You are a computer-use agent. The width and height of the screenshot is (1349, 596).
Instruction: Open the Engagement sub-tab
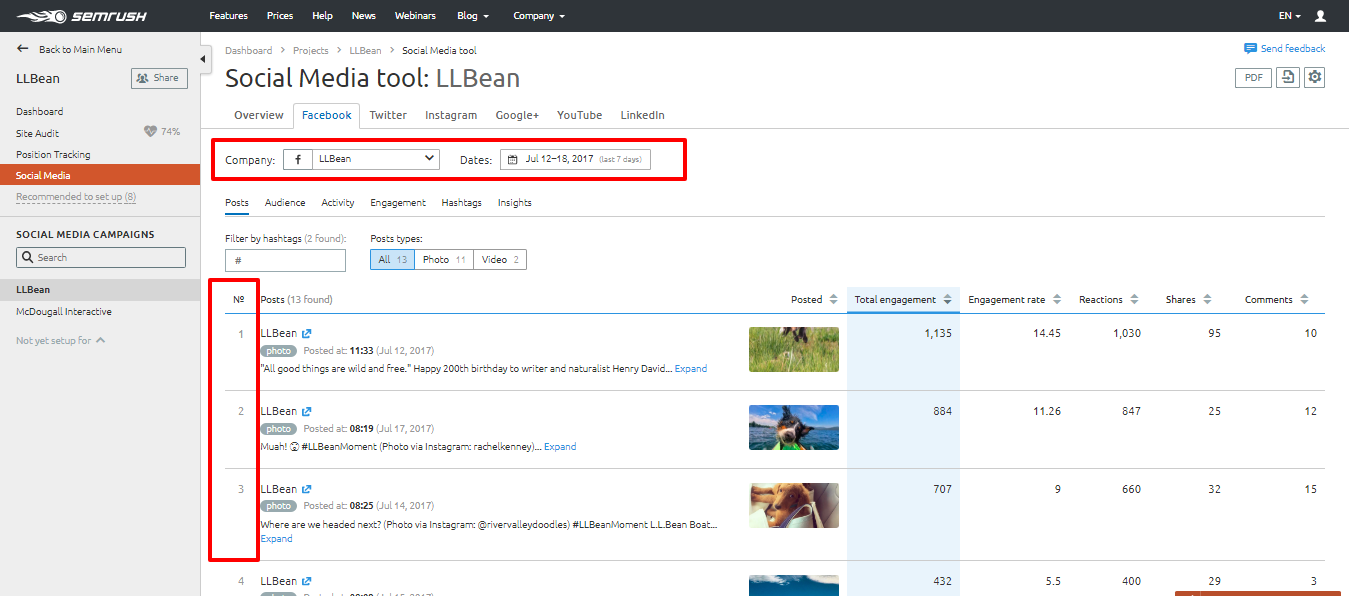[x=398, y=203]
